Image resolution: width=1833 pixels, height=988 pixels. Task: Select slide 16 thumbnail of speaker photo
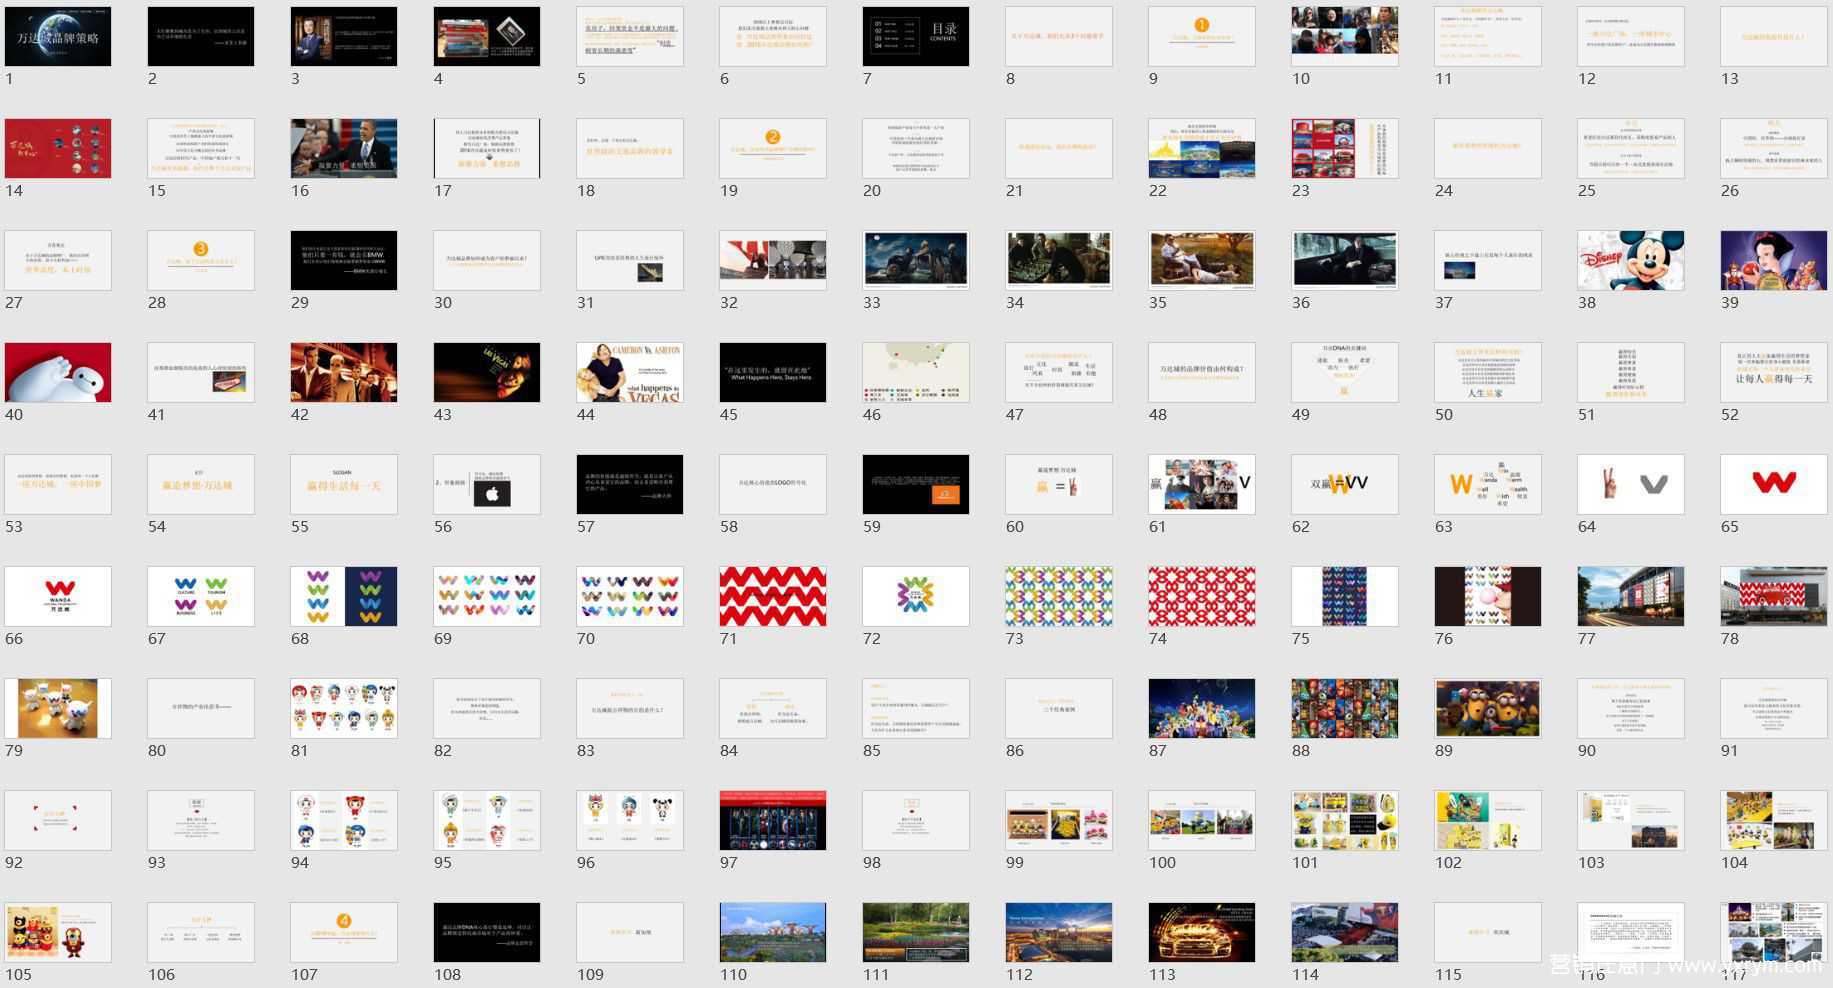[x=344, y=149]
